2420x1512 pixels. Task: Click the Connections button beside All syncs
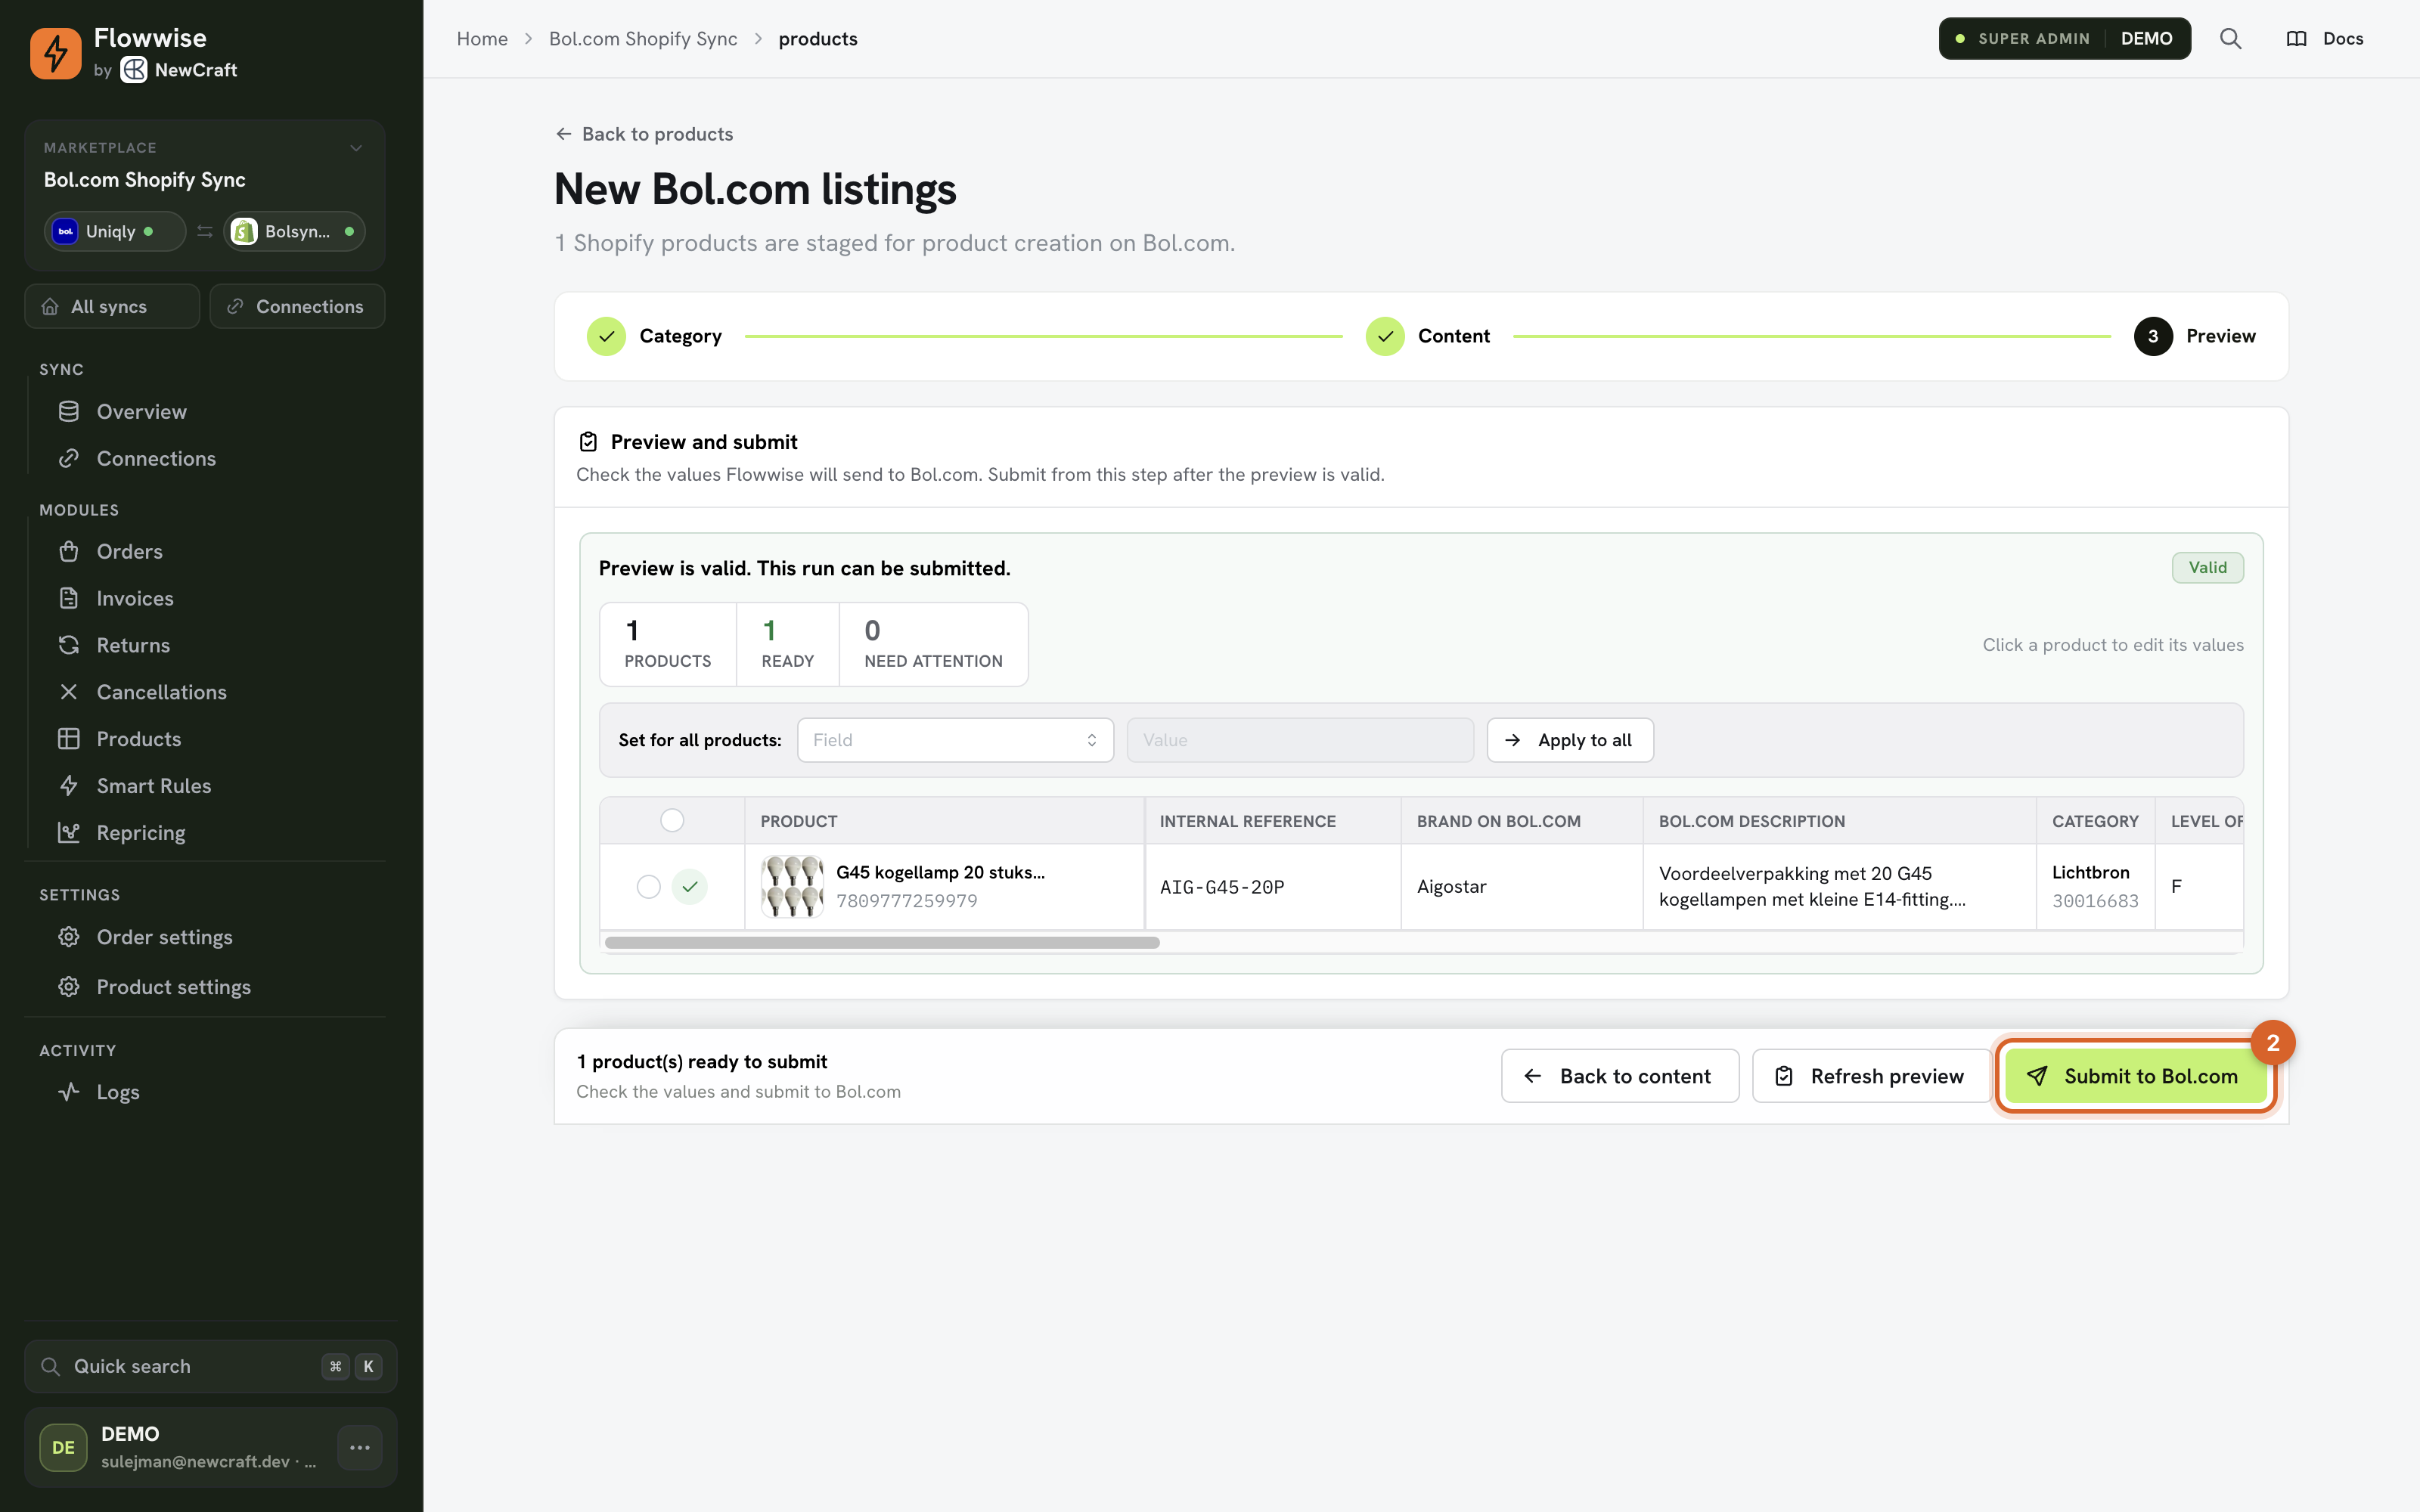click(x=297, y=306)
